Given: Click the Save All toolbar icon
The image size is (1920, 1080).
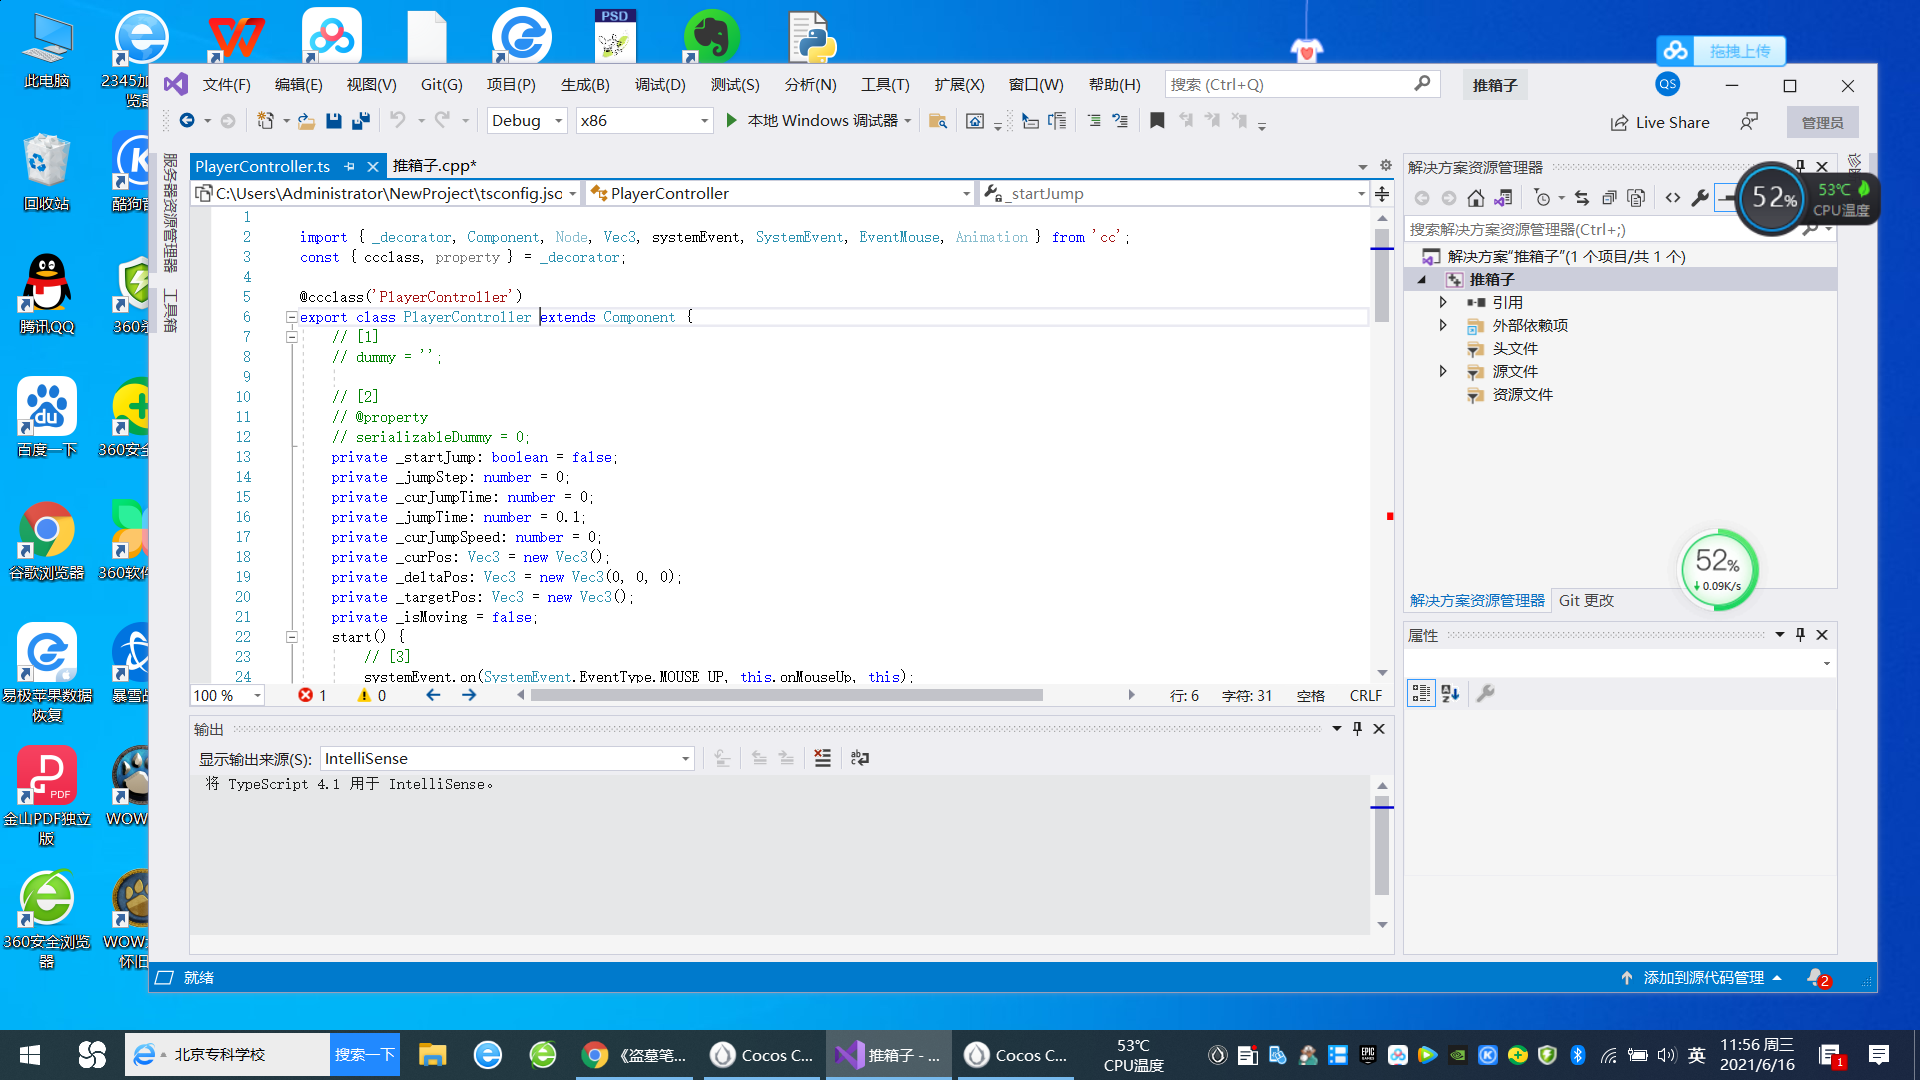Looking at the screenshot, I should pyautogui.click(x=361, y=121).
